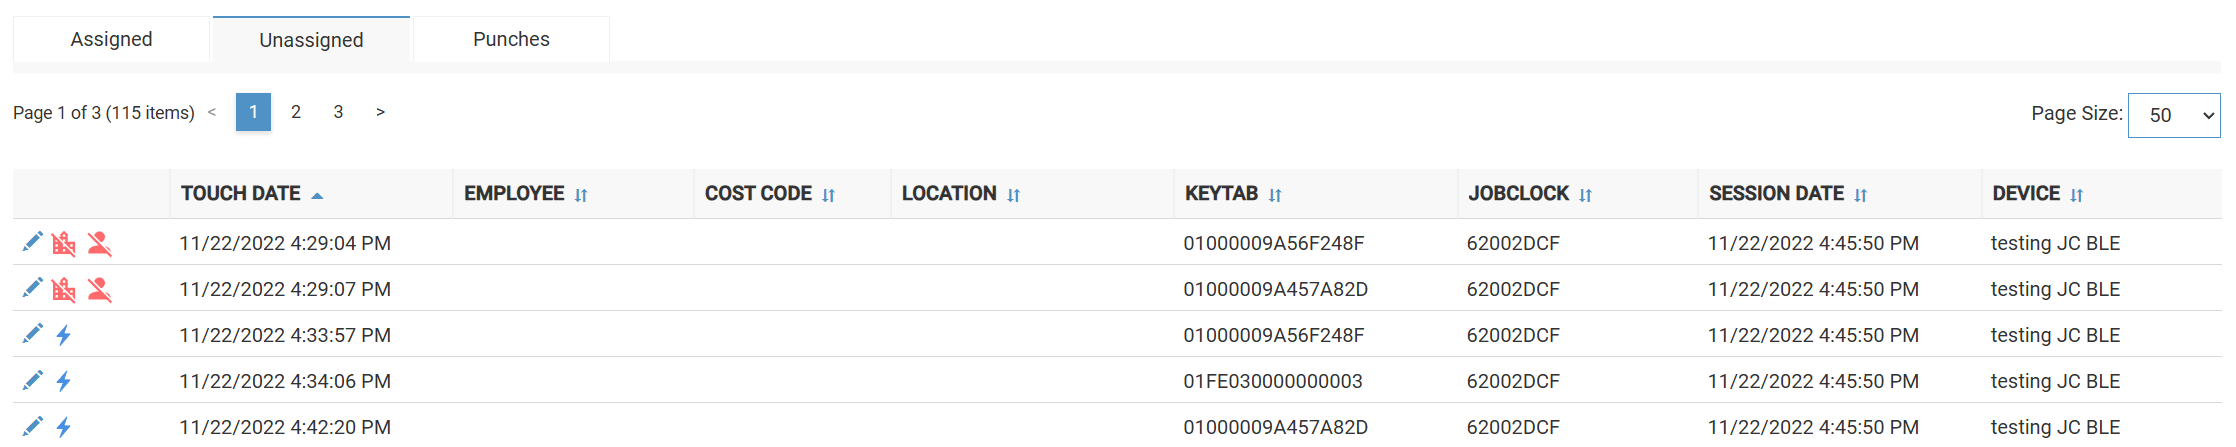Sort by Location column arrows
Viewport: 2236px width, 447px height.
pos(1014,195)
